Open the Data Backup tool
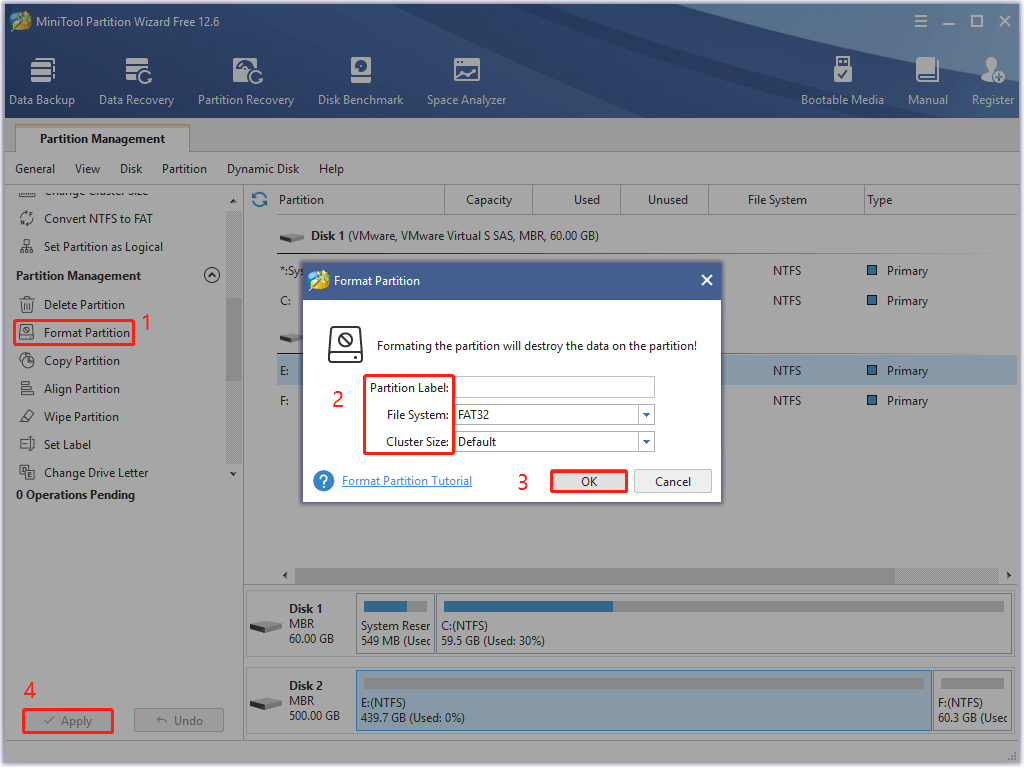 [42, 82]
